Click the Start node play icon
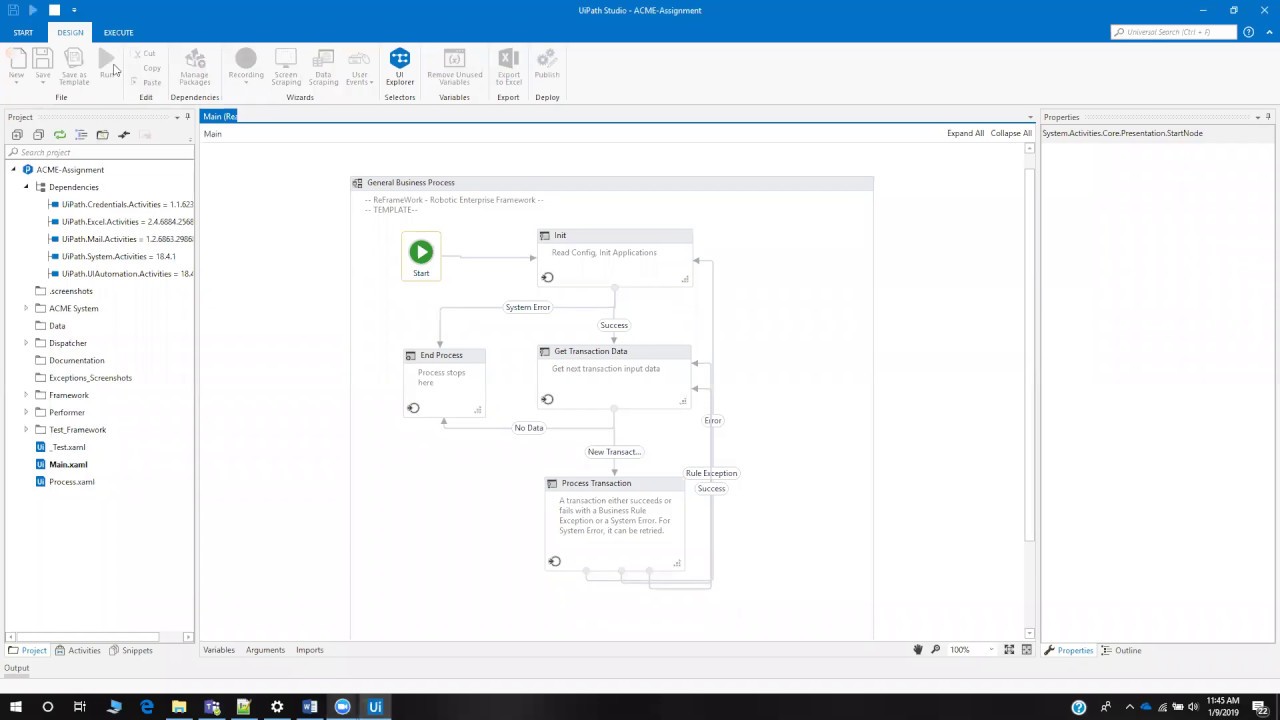 pyautogui.click(x=421, y=252)
